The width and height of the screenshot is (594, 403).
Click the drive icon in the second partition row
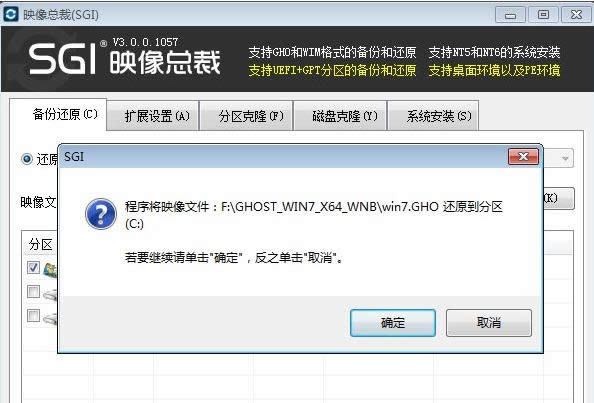(51, 294)
